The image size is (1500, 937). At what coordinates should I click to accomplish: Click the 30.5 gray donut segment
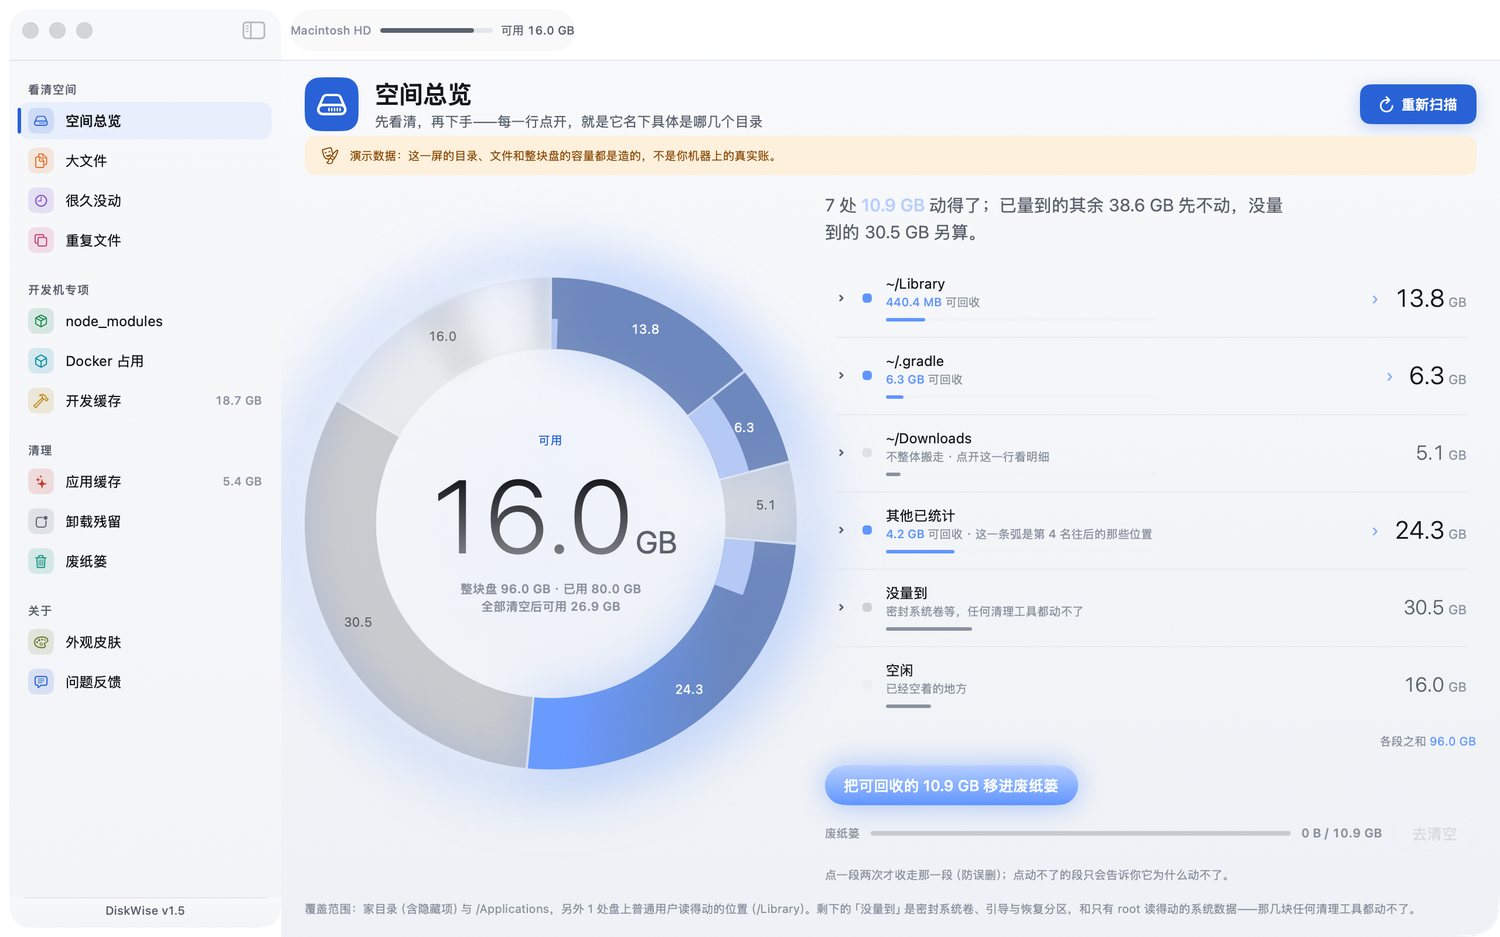coord(358,622)
